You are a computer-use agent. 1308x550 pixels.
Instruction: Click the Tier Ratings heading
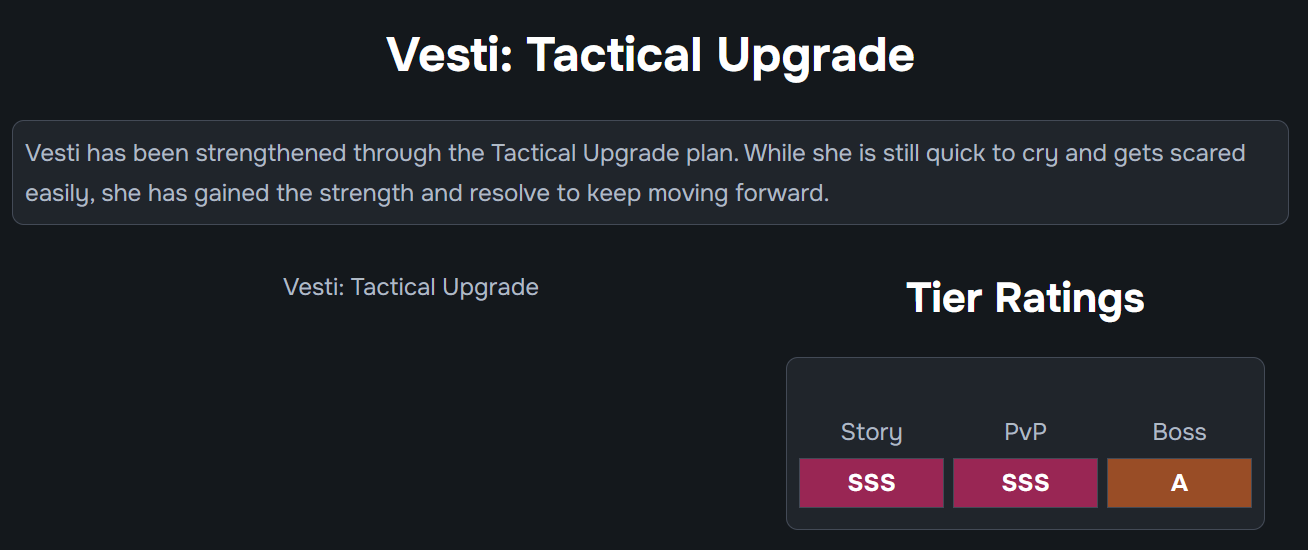coord(1025,298)
